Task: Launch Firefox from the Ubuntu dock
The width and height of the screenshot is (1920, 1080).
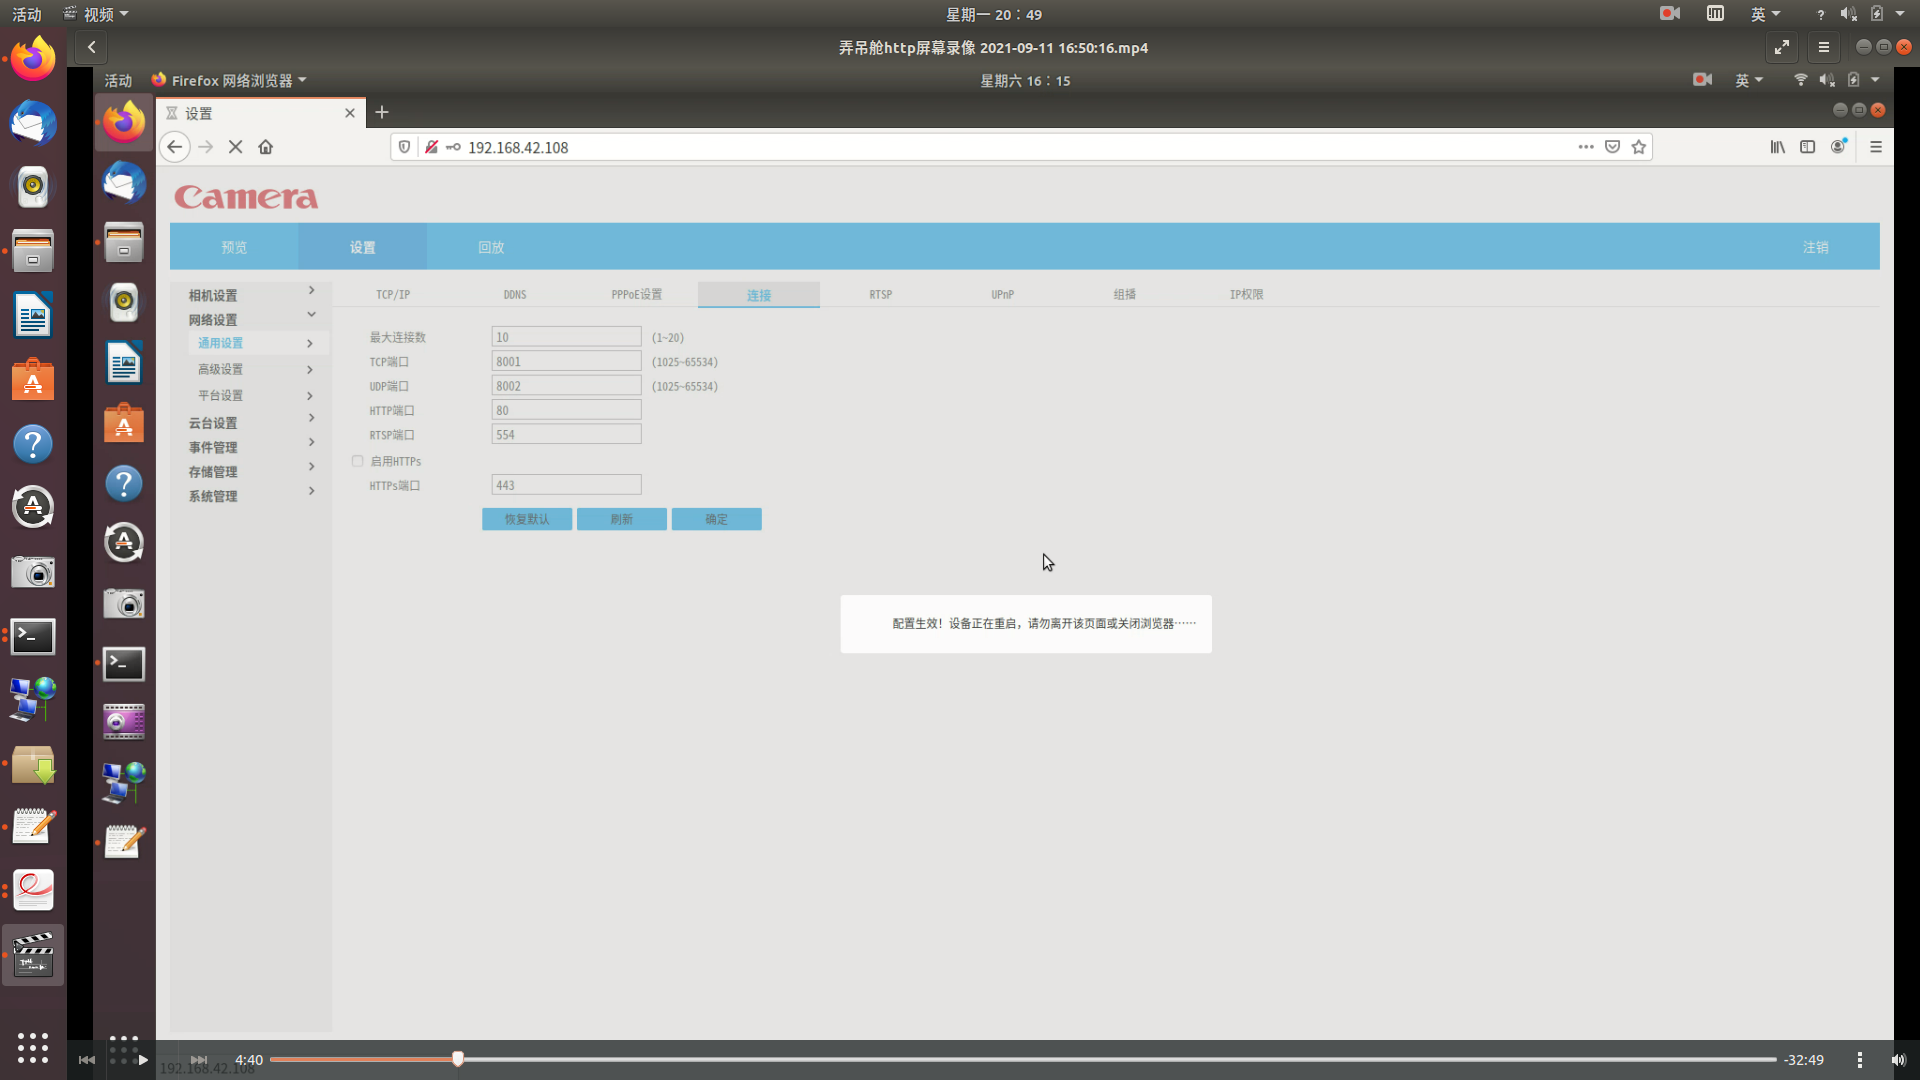Action: click(33, 59)
